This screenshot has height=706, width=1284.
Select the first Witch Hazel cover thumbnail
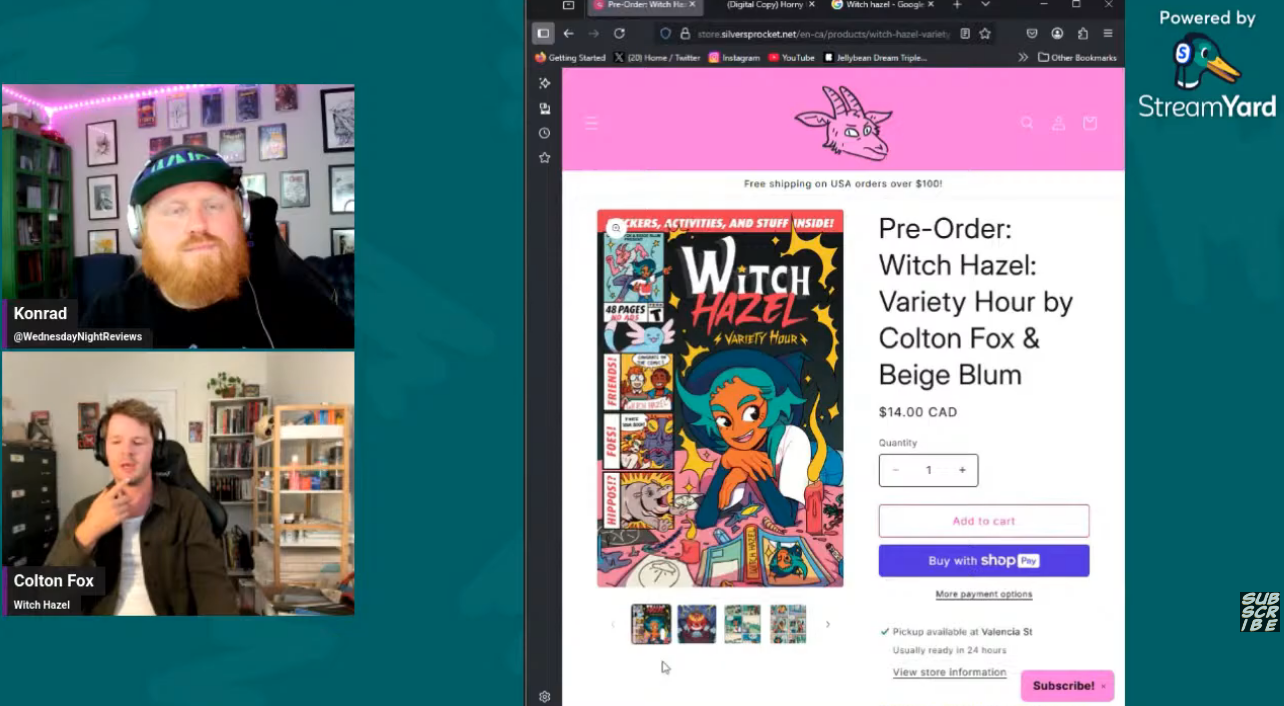pos(651,624)
